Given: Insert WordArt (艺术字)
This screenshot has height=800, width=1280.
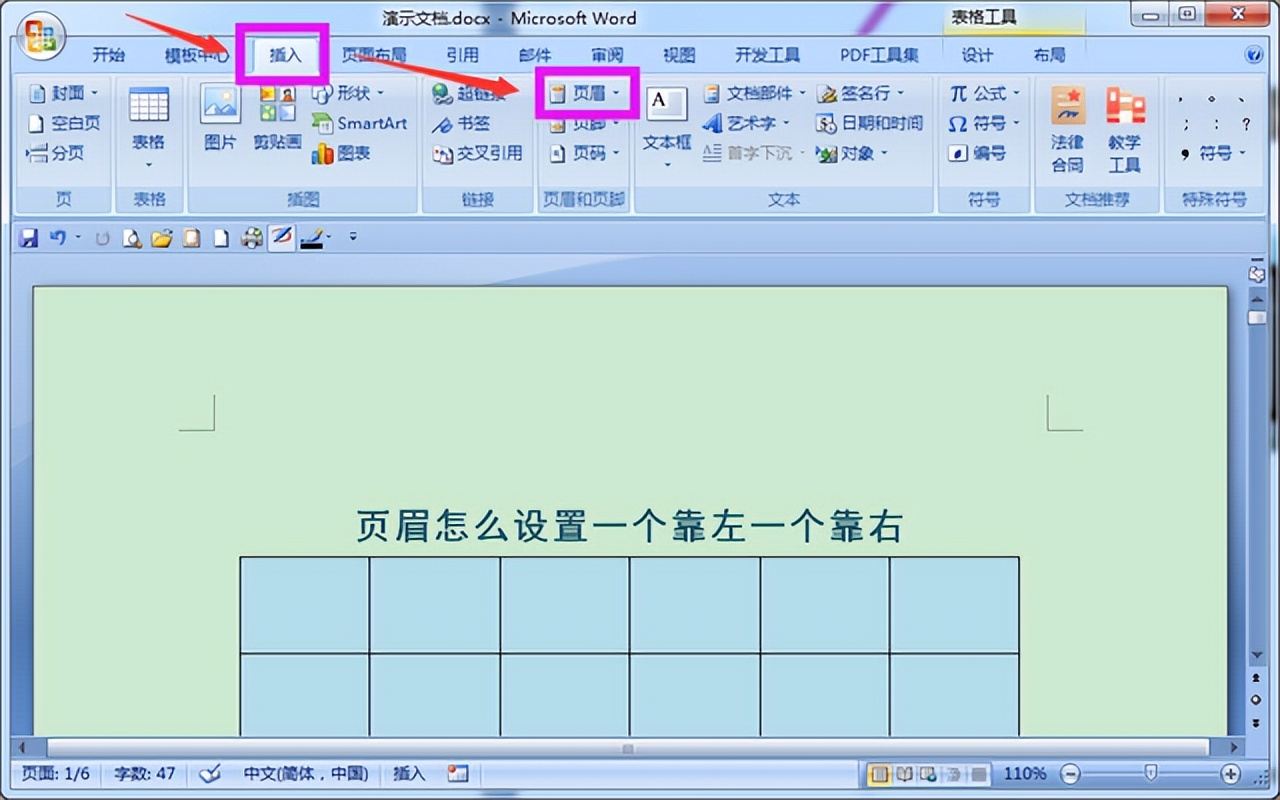Looking at the screenshot, I should pos(746,123).
